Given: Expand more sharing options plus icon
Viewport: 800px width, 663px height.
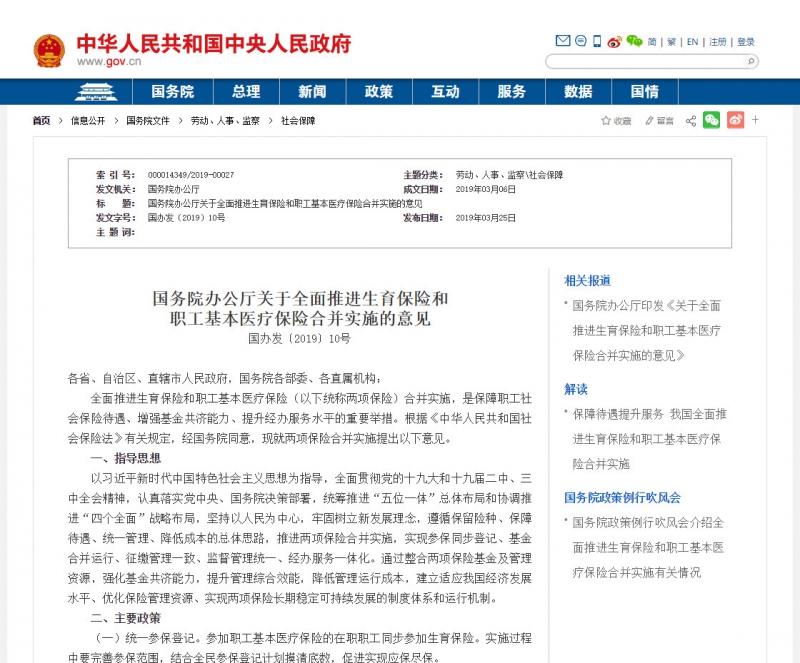Looking at the screenshot, I should coord(755,120).
